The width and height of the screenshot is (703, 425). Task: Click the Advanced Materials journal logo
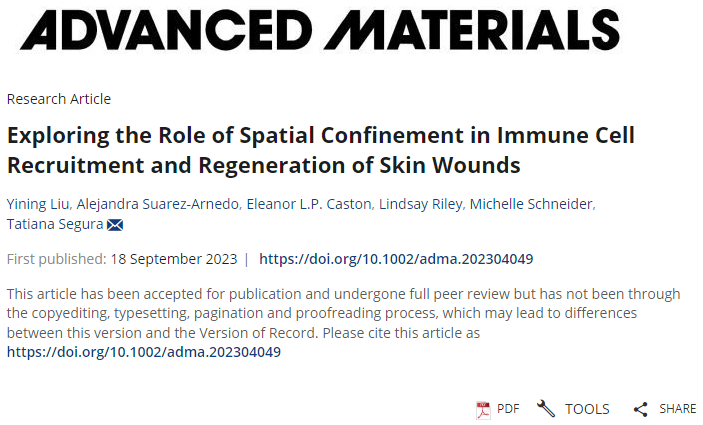(319, 30)
